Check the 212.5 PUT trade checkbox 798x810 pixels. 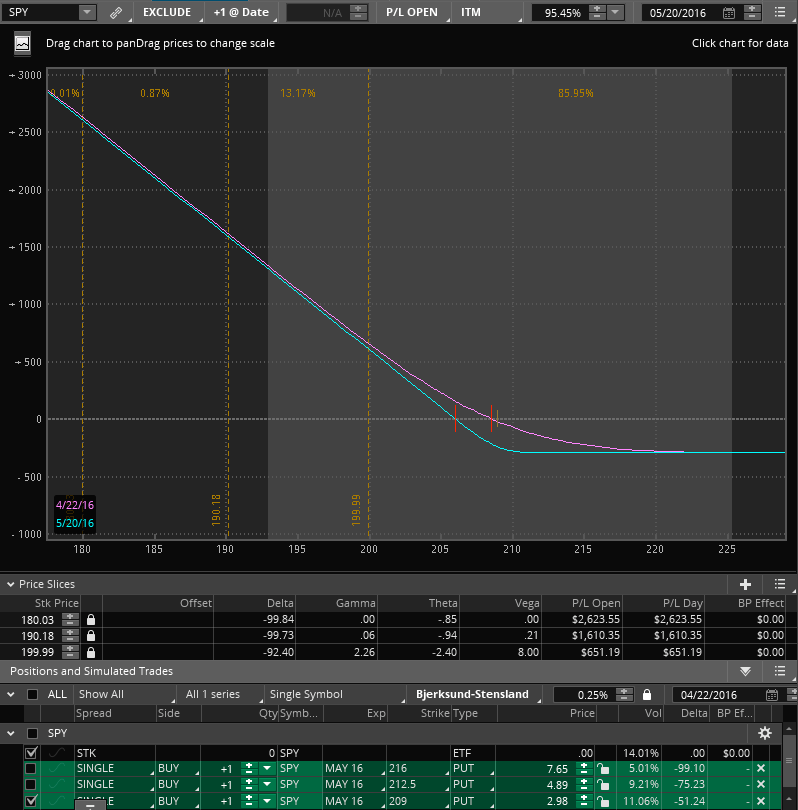coord(31,784)
